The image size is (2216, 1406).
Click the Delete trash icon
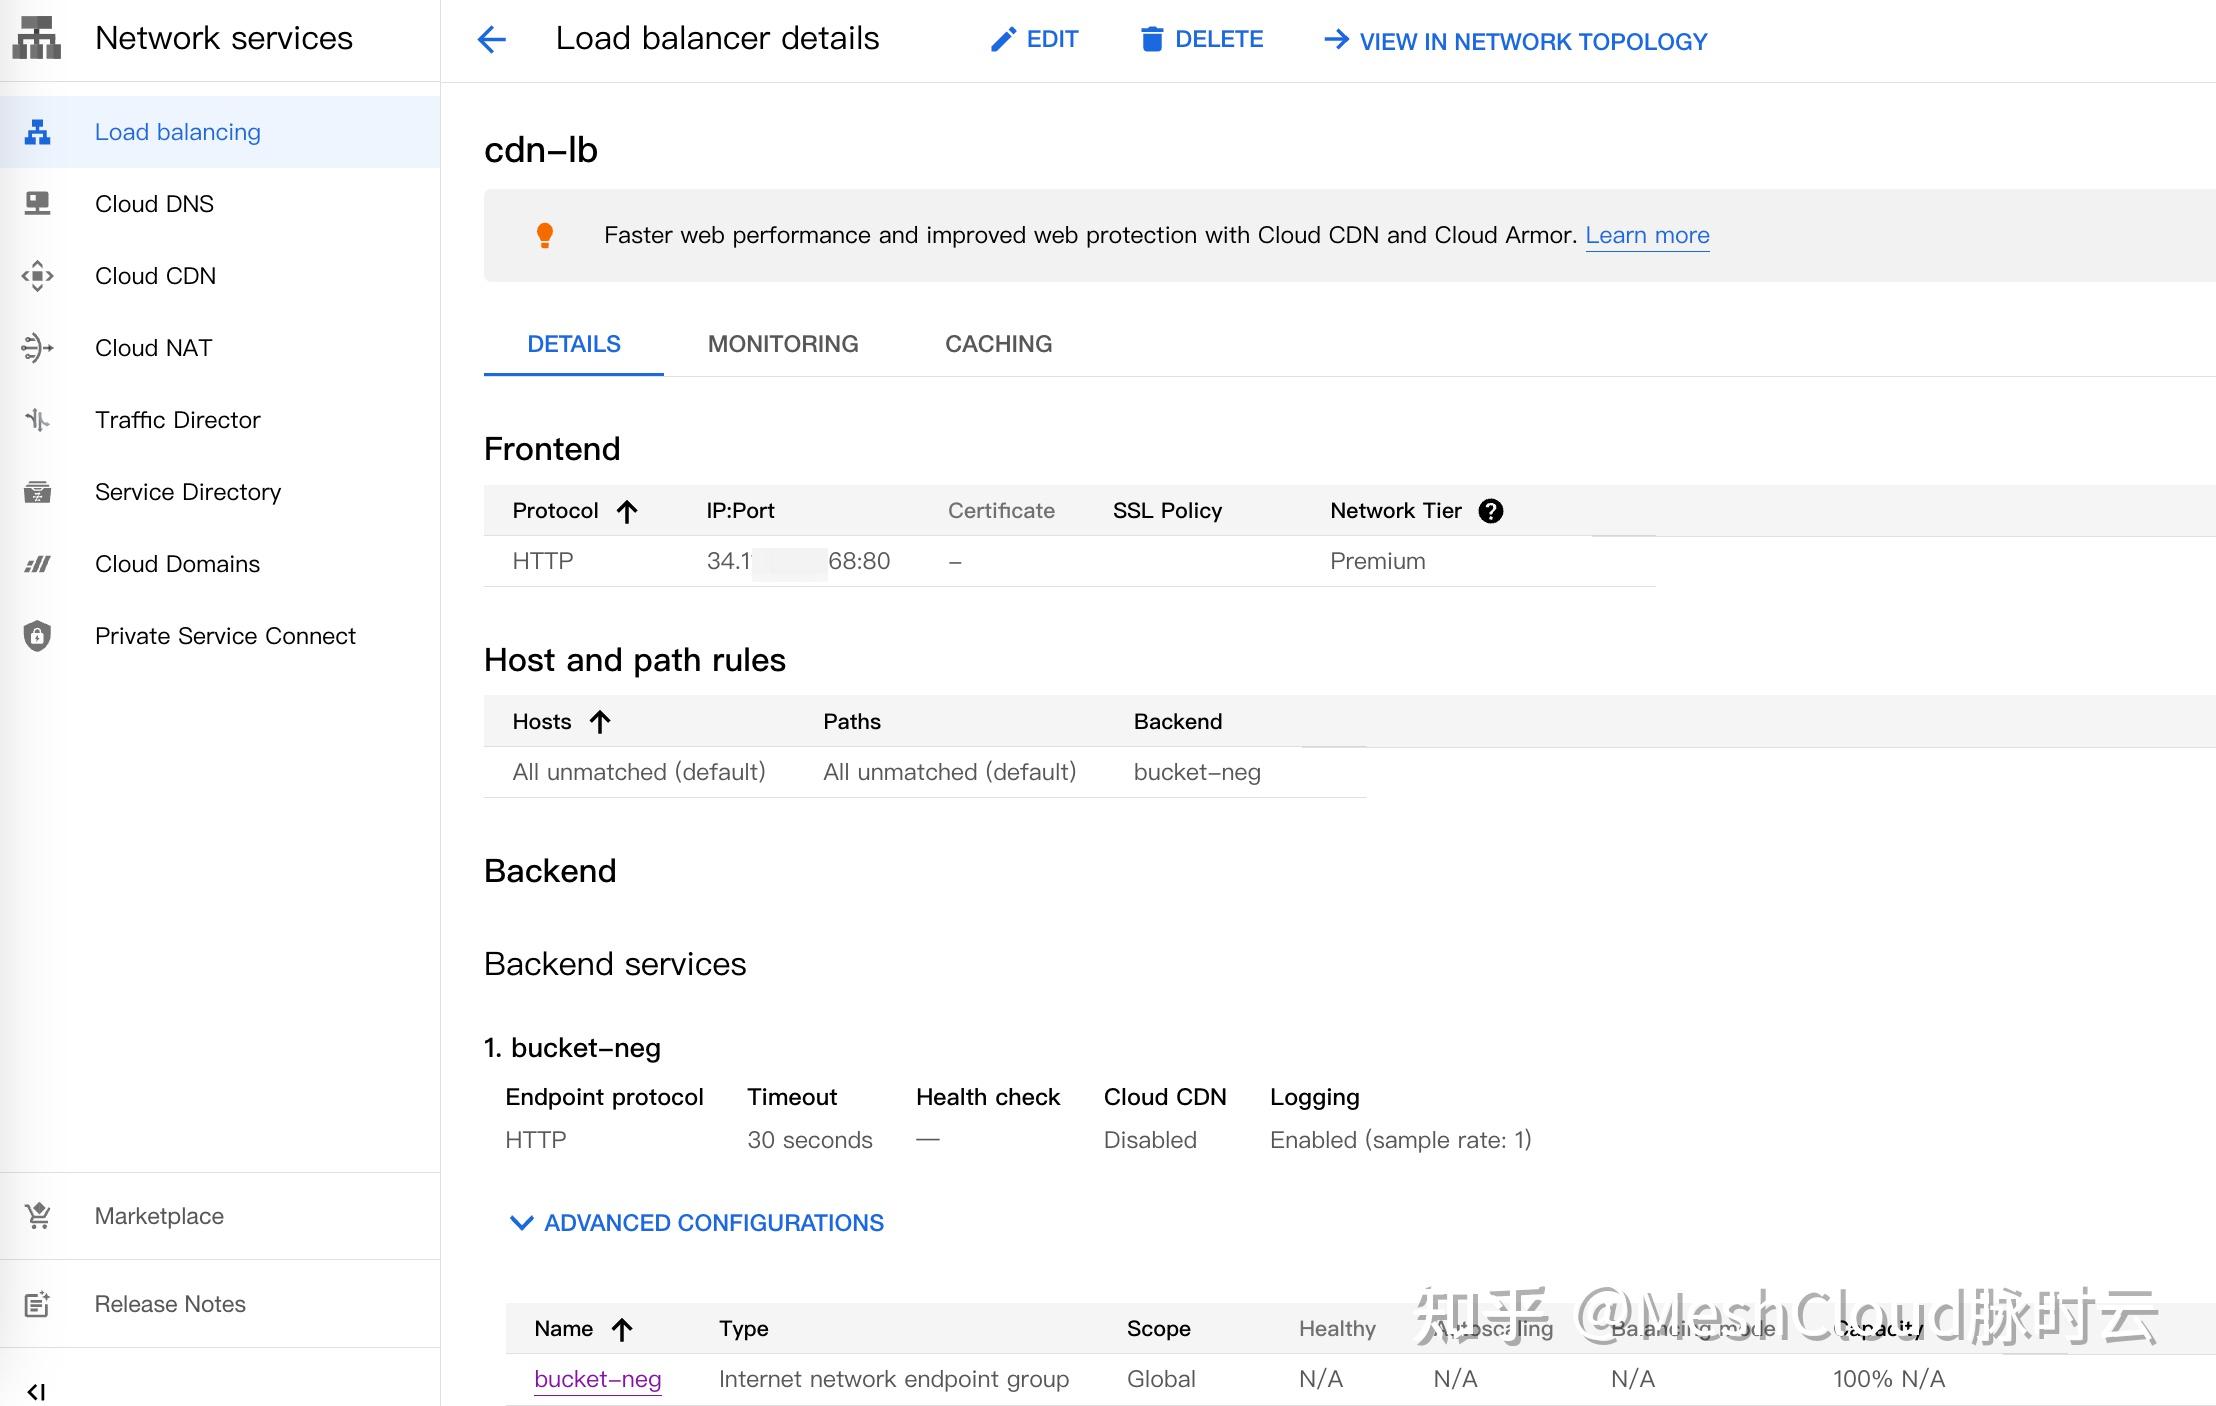[x=1152, y=38]
